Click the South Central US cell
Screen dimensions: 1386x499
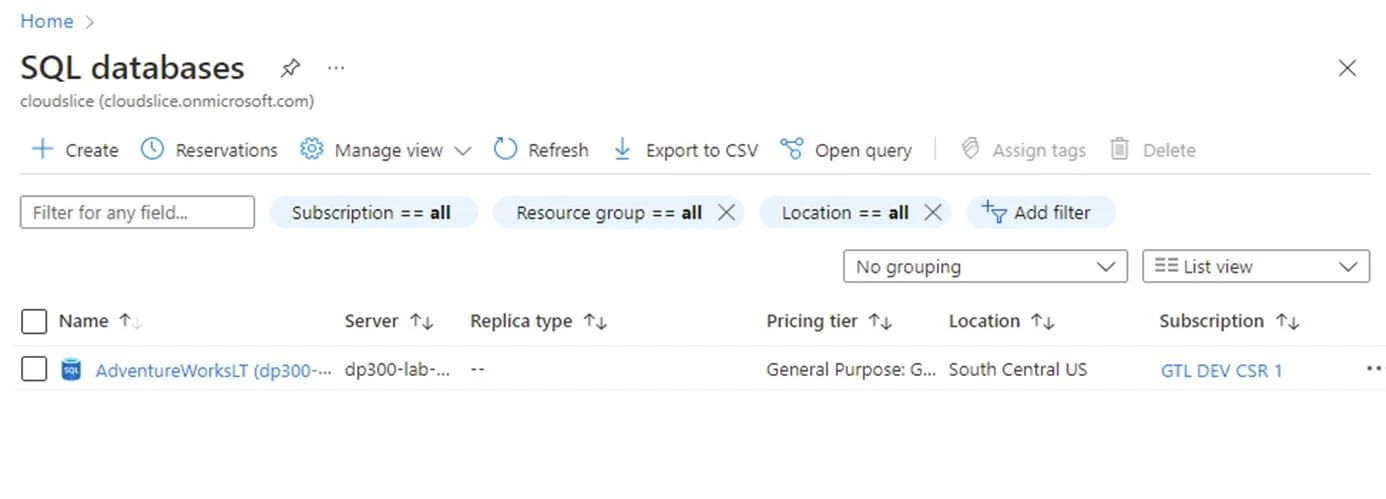pos(1017,370)
